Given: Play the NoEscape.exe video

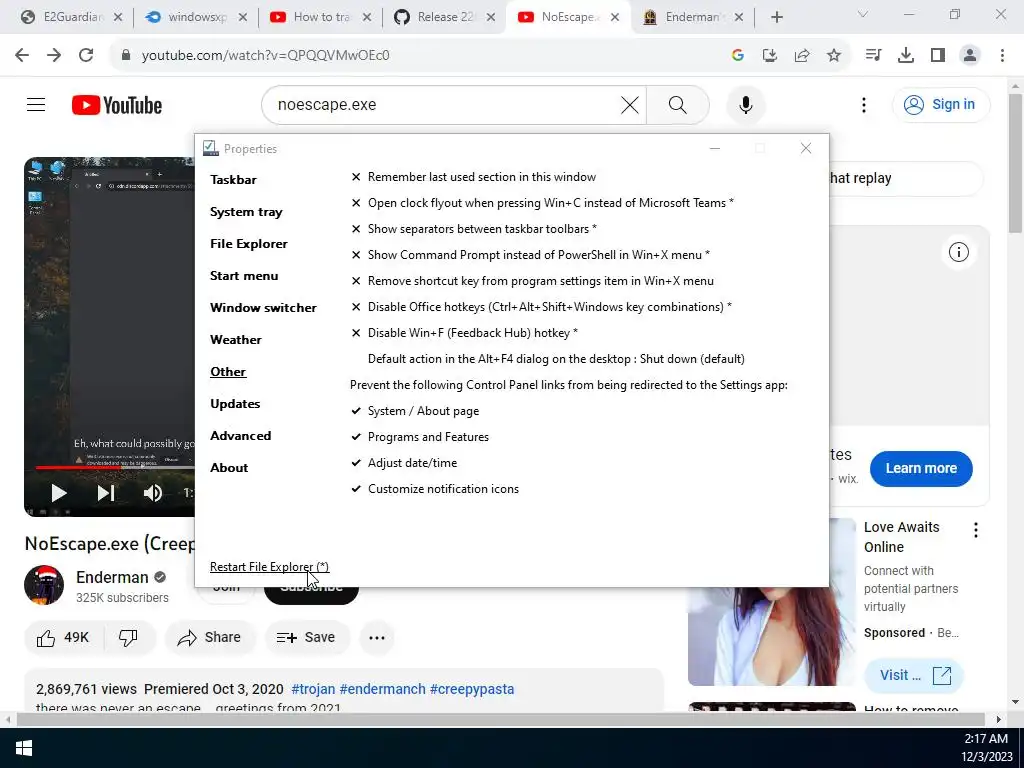Looking at the screenshot, I should coord(59,493).
